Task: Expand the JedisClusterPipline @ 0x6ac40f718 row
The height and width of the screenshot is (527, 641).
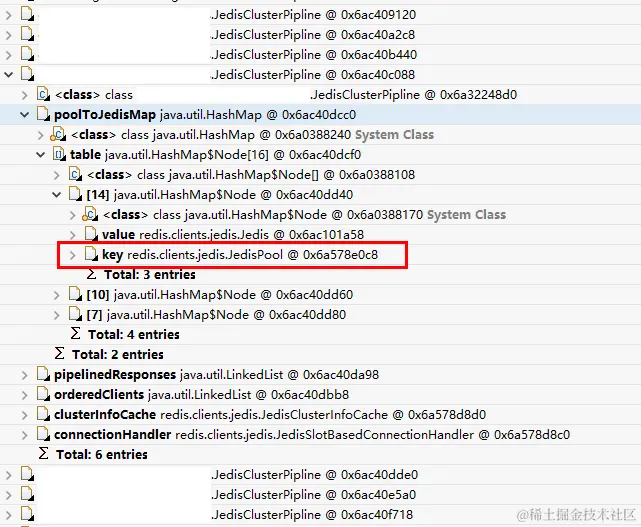Action: click(9, 515)
